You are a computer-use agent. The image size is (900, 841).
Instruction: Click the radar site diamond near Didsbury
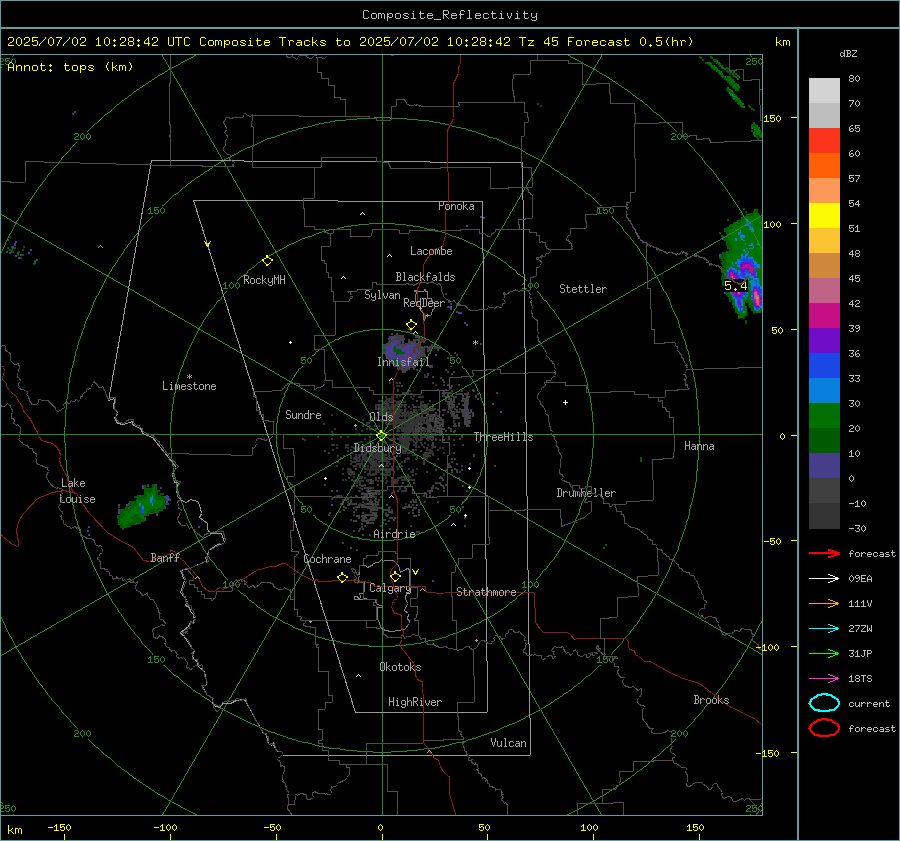(381, 436)
